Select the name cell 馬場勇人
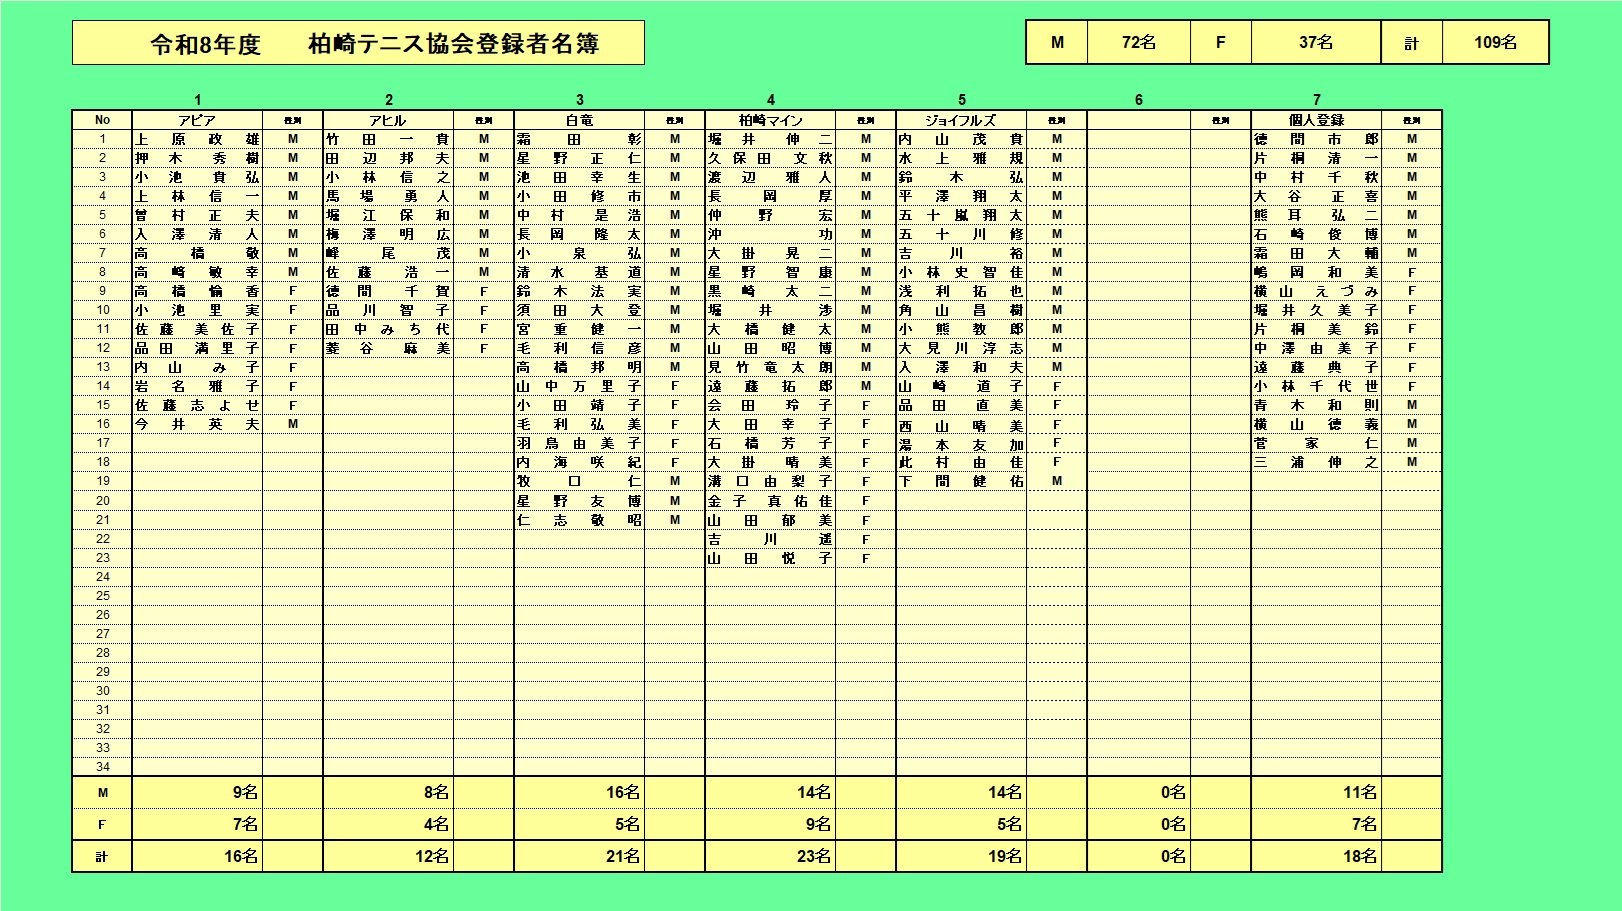Screen dimensions: 1622x911 [x=388, y=196]
